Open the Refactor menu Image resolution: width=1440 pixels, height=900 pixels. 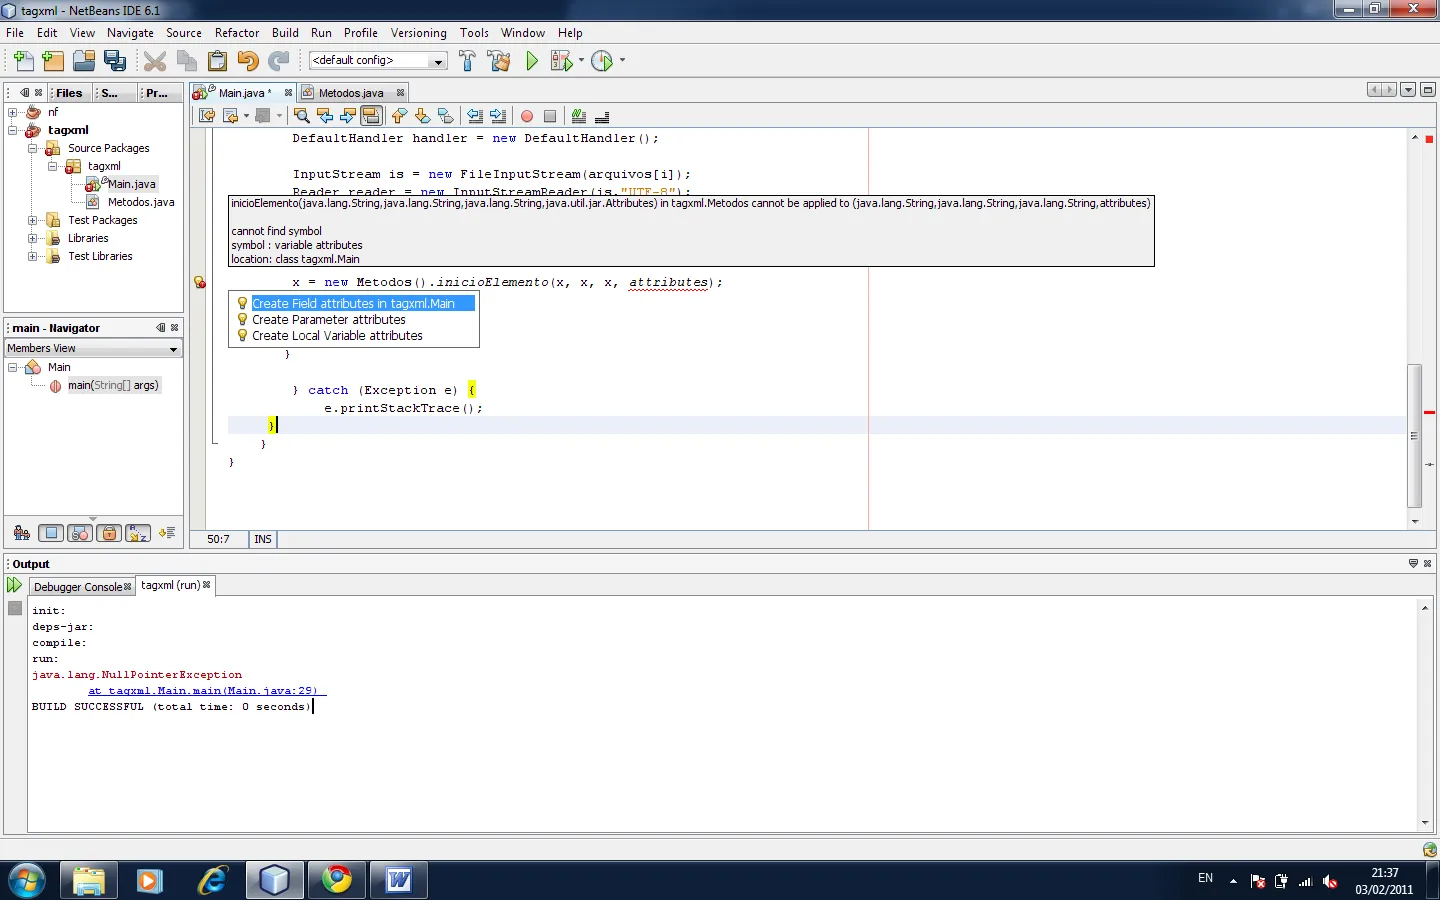237,33
